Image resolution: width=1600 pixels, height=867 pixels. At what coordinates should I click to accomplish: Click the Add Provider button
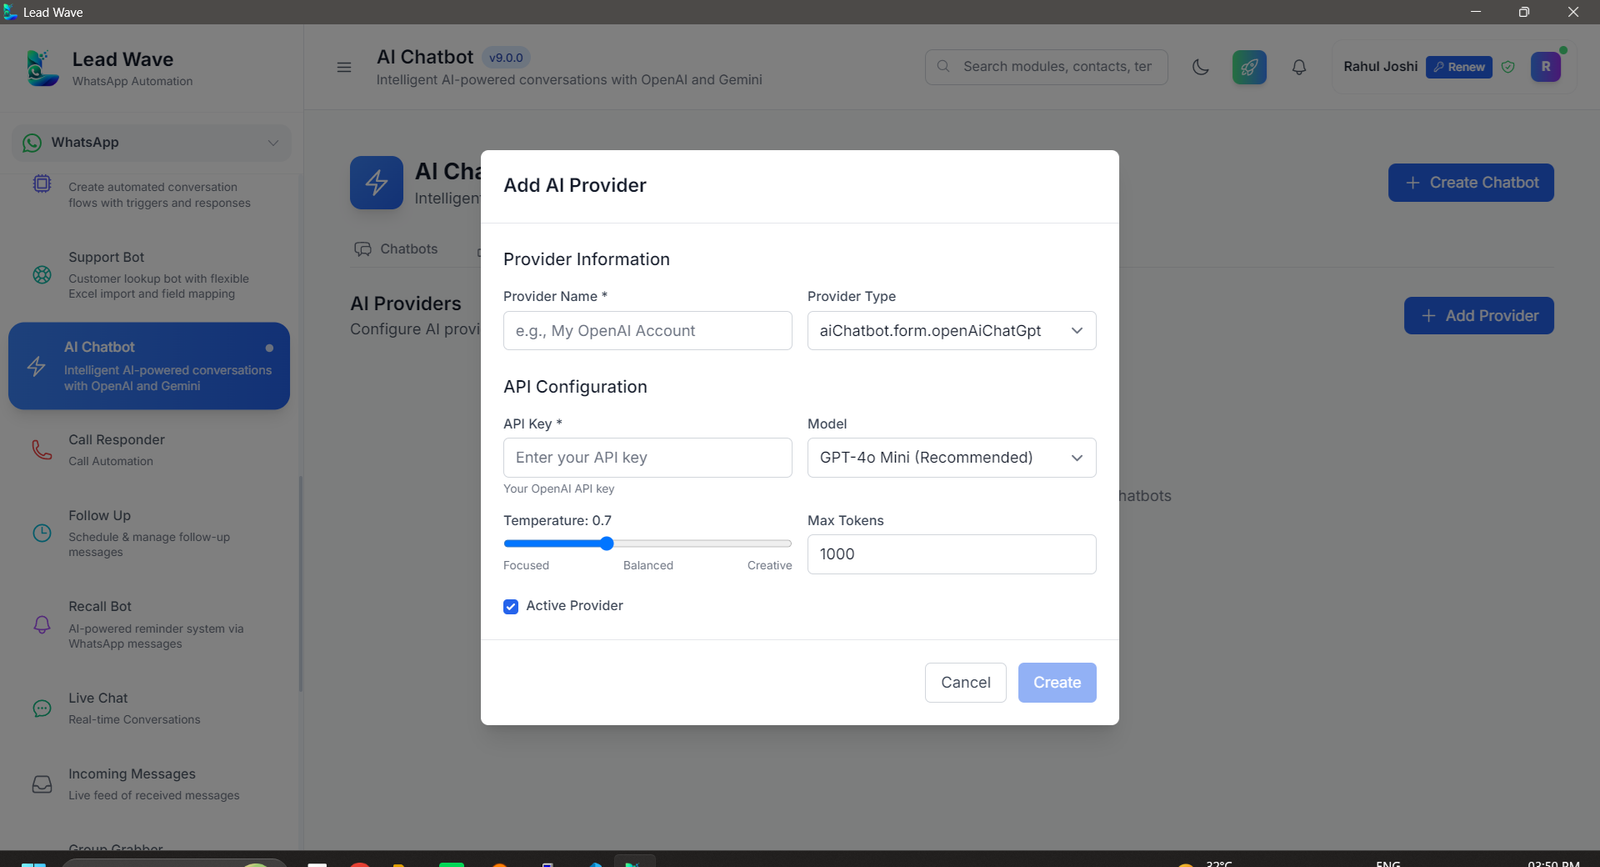click(1479, 316)
